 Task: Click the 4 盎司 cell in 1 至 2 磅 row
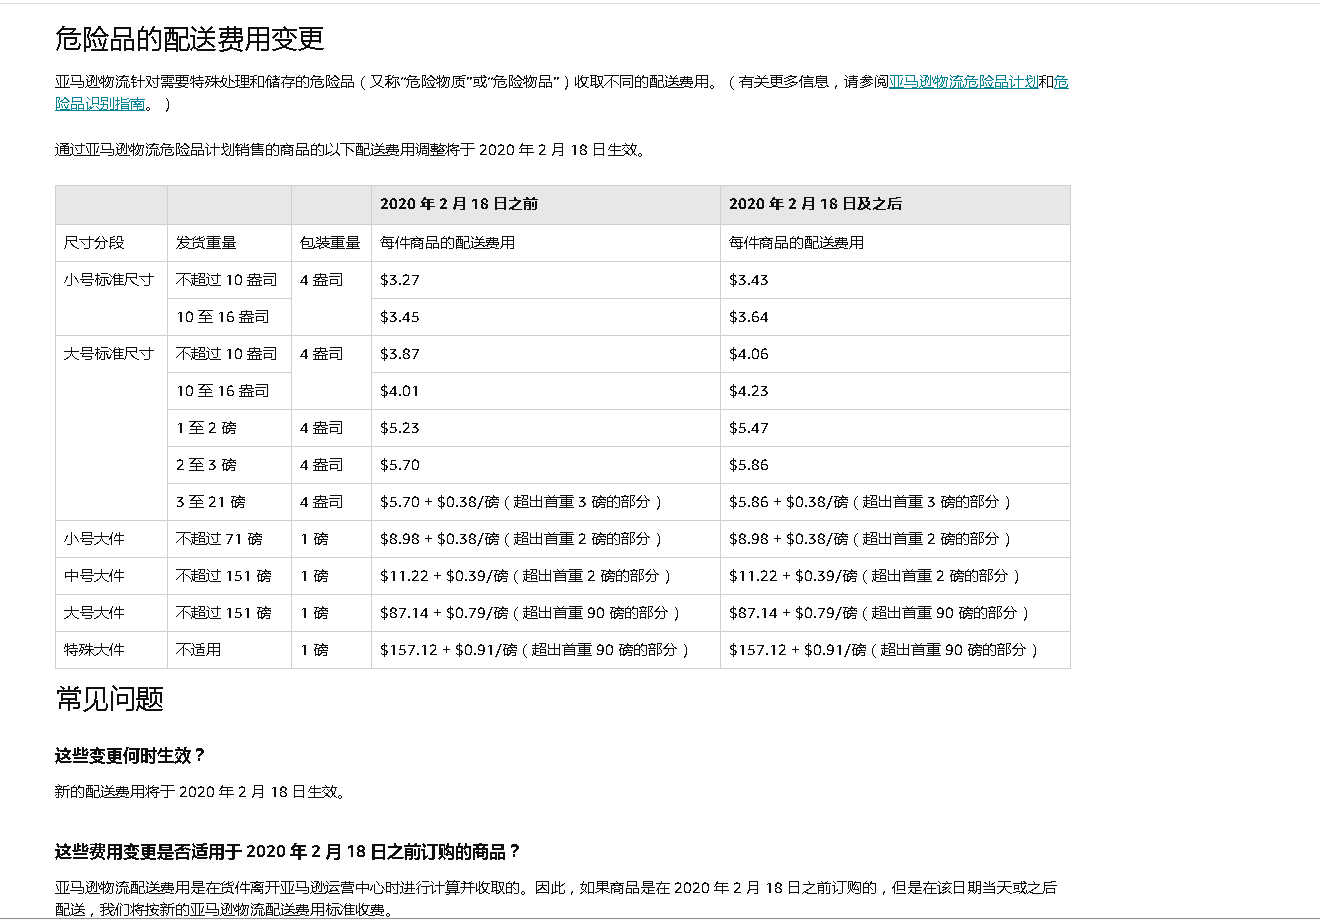tap(331, 428)
